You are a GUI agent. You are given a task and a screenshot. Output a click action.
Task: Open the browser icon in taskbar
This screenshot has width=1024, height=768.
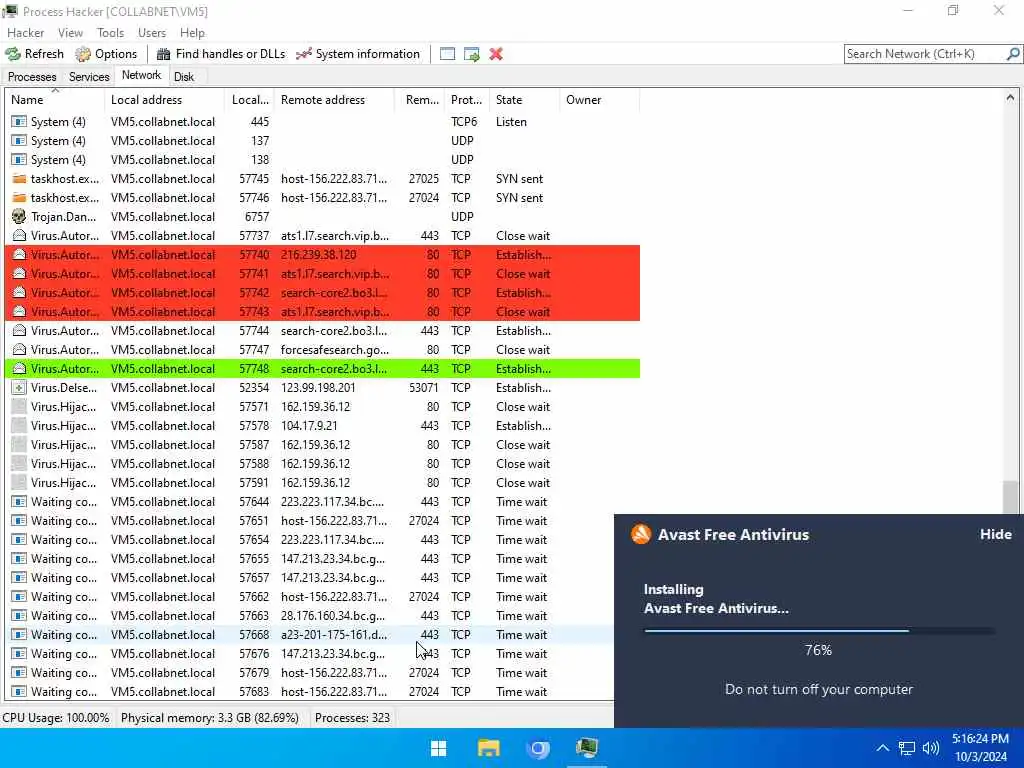click(537, 748)
